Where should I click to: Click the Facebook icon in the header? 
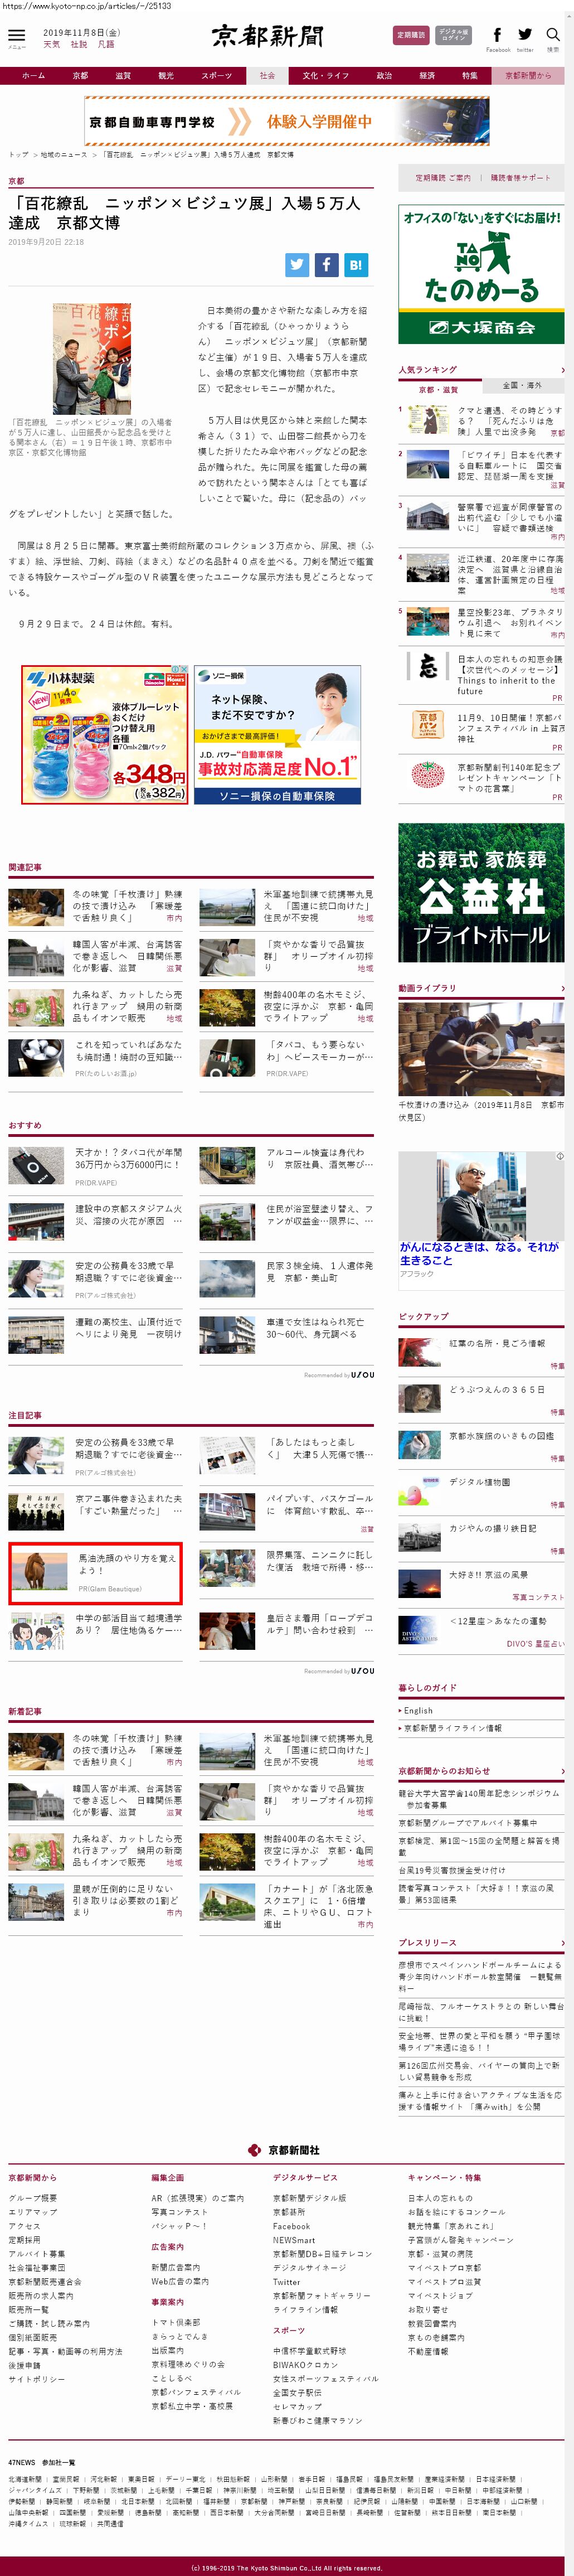497,36
